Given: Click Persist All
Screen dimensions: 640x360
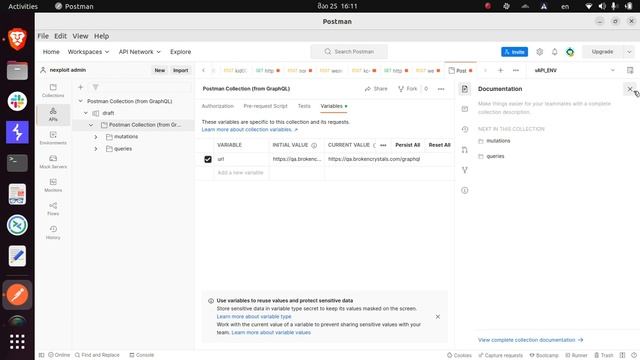Looking at the screenshot, I should pos(407,145).
